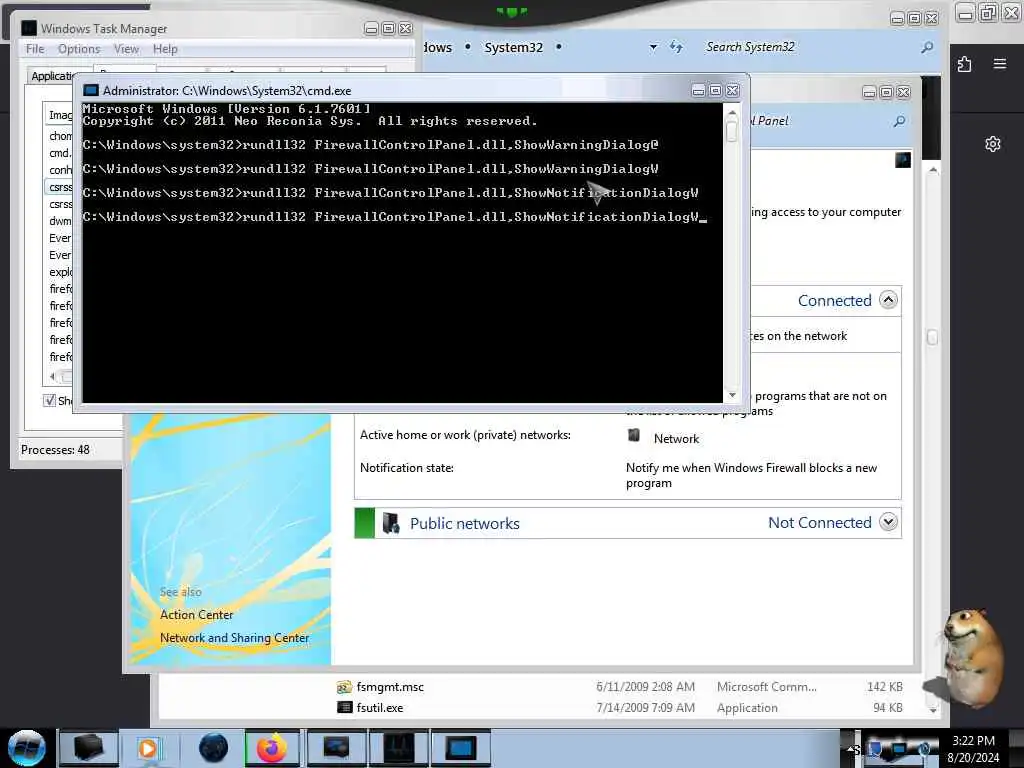Click the magnifier in the Search System32 box
Screen dimensions: 1024x768
(x=927, y=47)
